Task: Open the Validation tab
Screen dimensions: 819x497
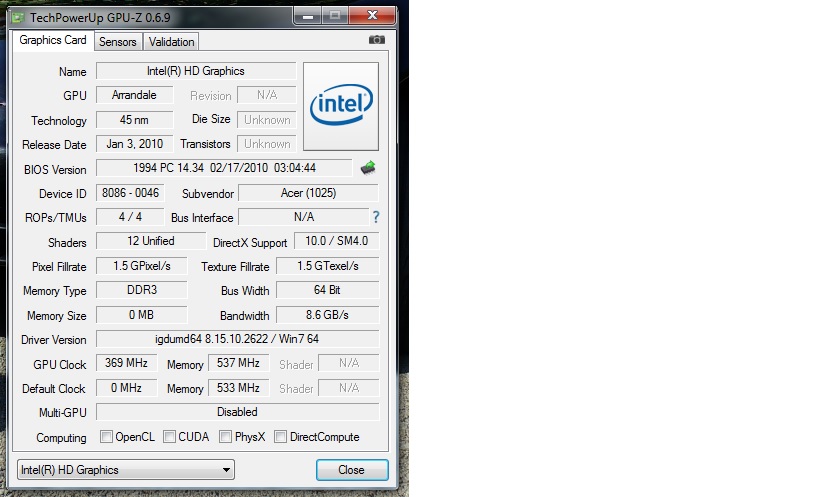Action: coord(171,42)
